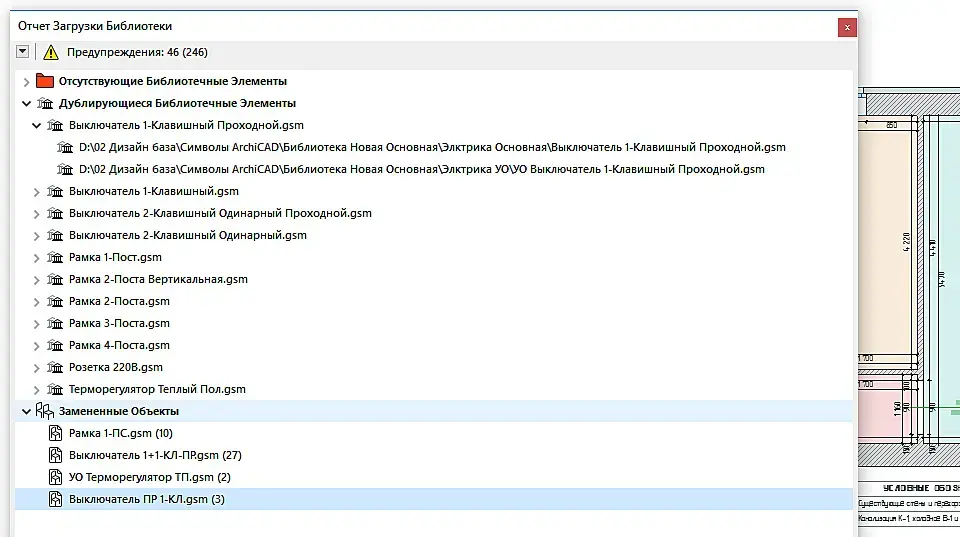Select Отсутствующие Библиотечные Элементы label
Image resolution: width=960 pixels, height=537 pixels.
[173, 81]
